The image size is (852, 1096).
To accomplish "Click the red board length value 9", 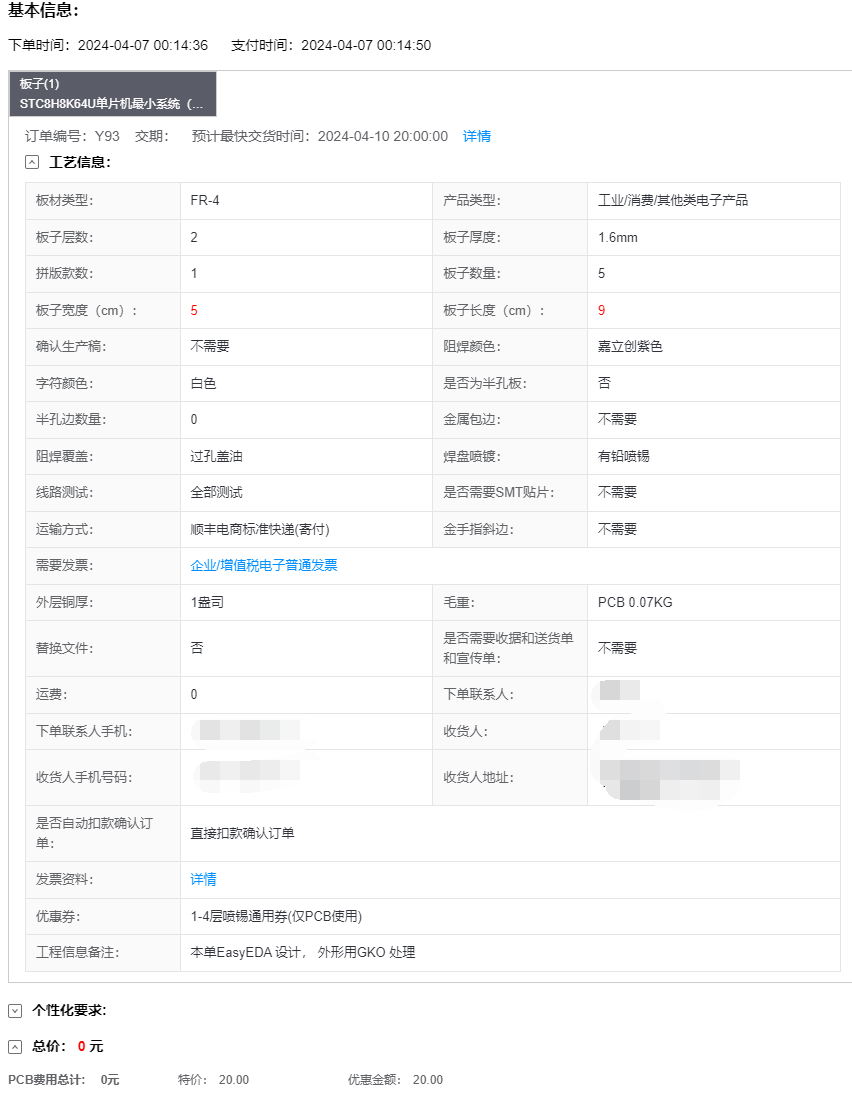I will coord(601,310).
